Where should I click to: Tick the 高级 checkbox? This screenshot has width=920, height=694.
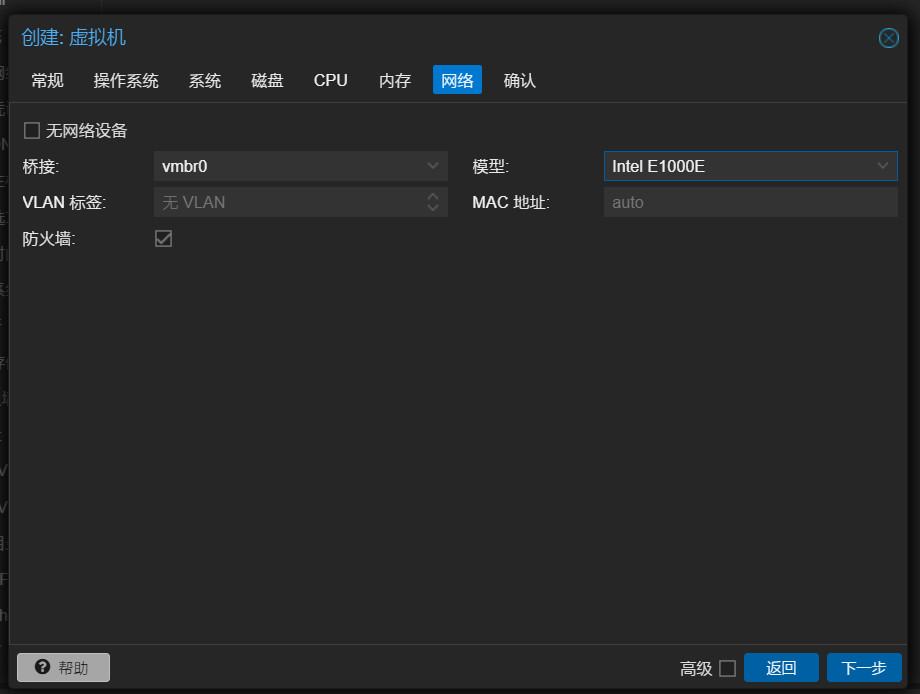tap(728, 668)
